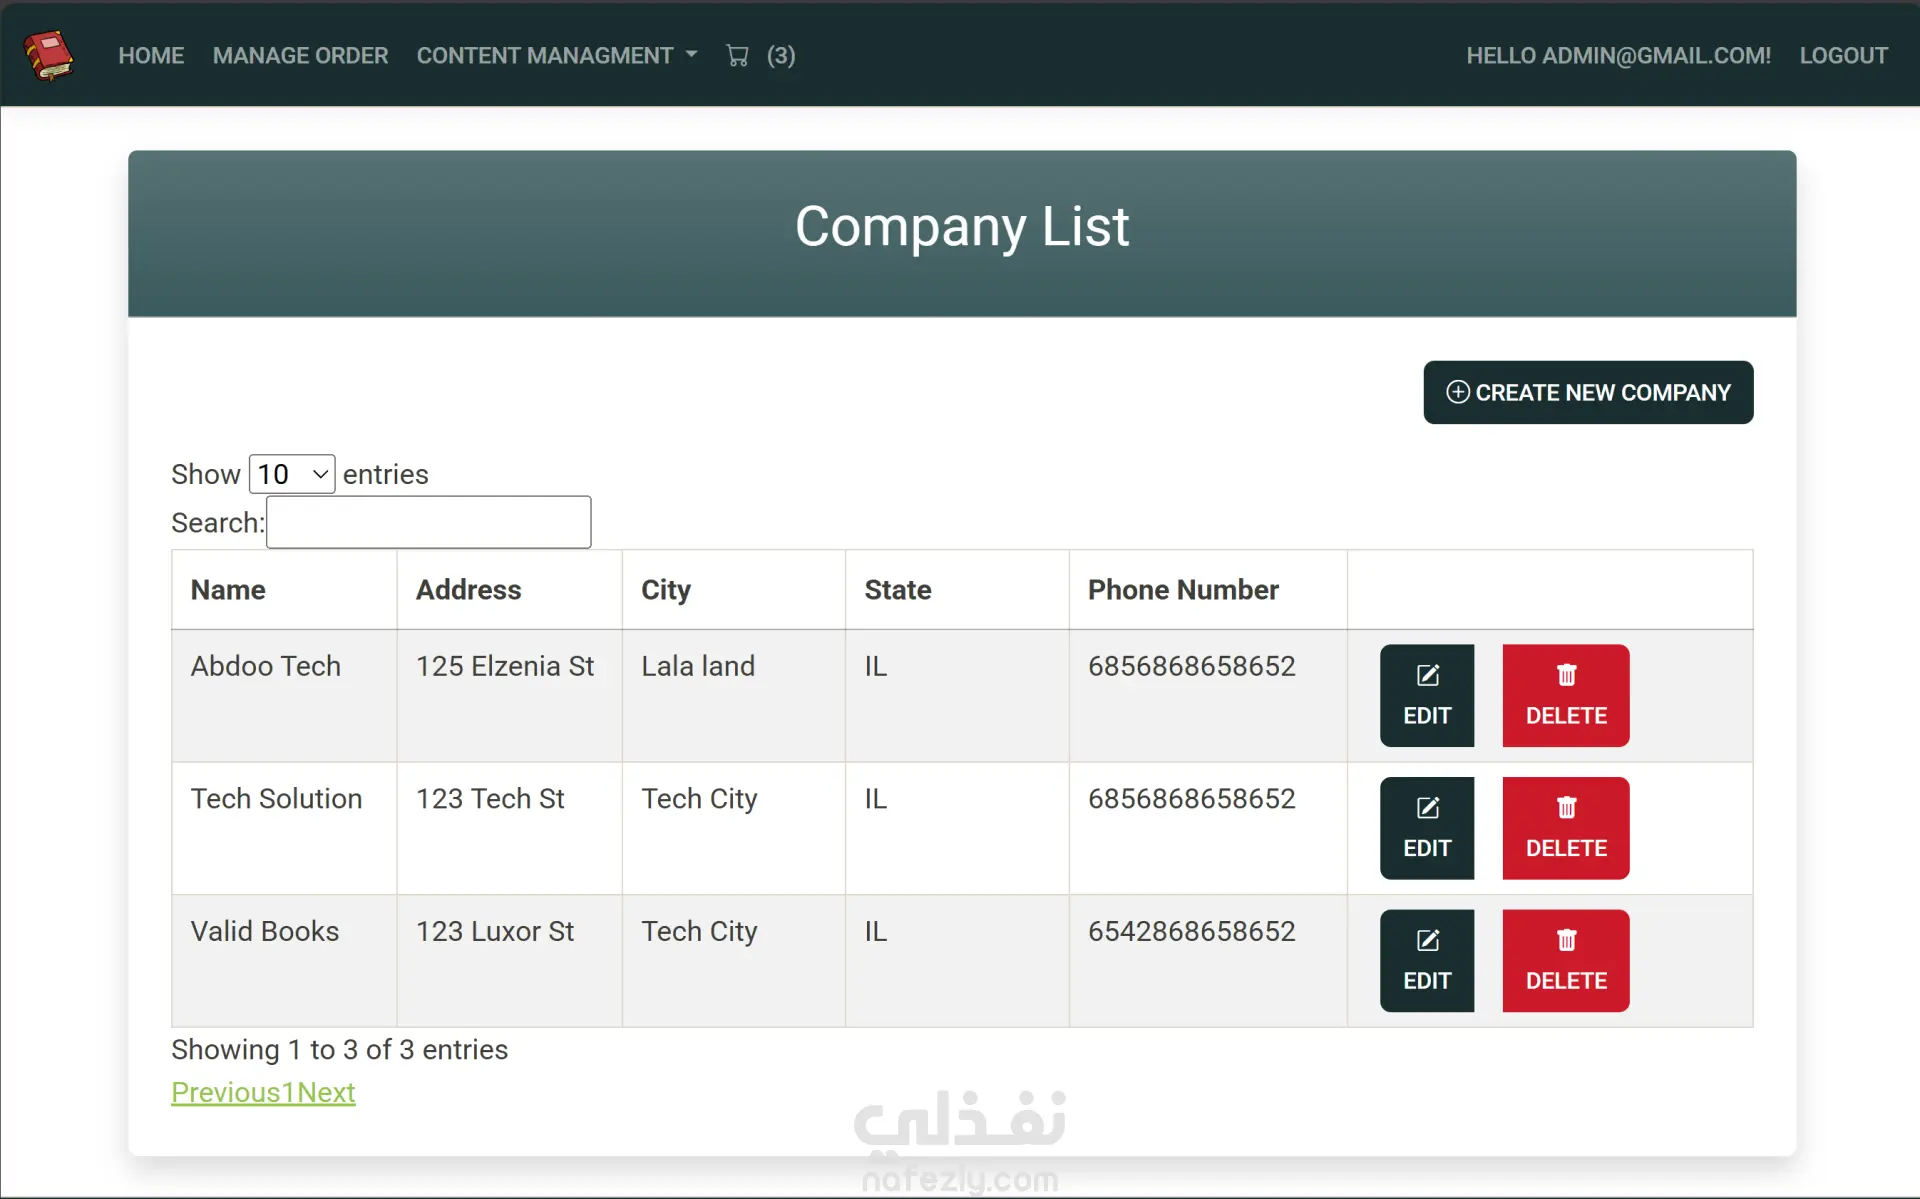Edit the Tech Solution company
The width and height of the screenshot is (1920, 1199).
(1426, 828)
